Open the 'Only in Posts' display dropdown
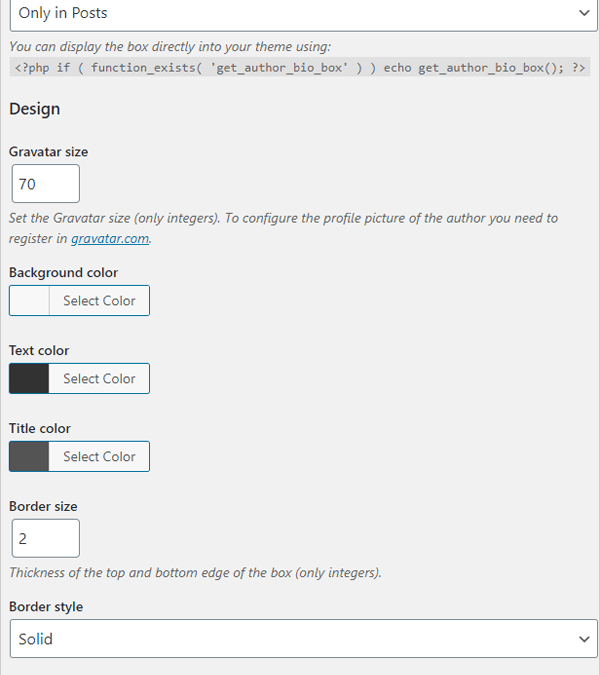 pos(303,15)
